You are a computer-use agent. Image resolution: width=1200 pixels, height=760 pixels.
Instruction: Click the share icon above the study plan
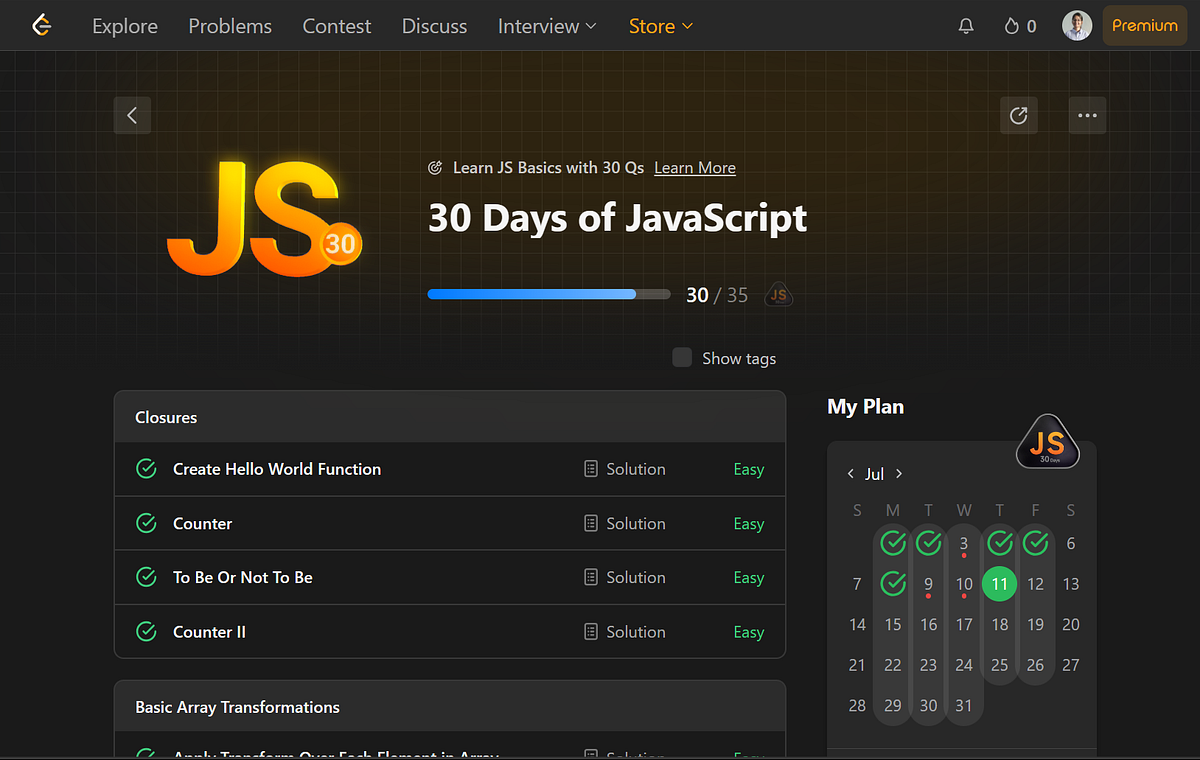1018,115
